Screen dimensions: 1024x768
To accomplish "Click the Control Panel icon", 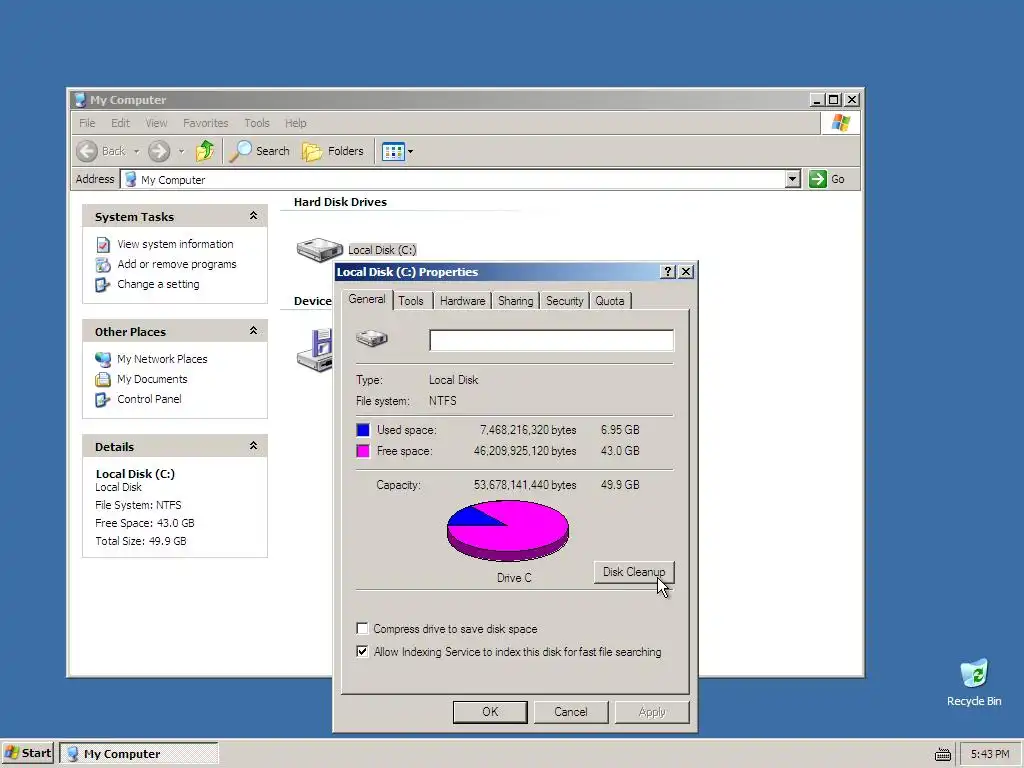I will [x=103, y=400].
